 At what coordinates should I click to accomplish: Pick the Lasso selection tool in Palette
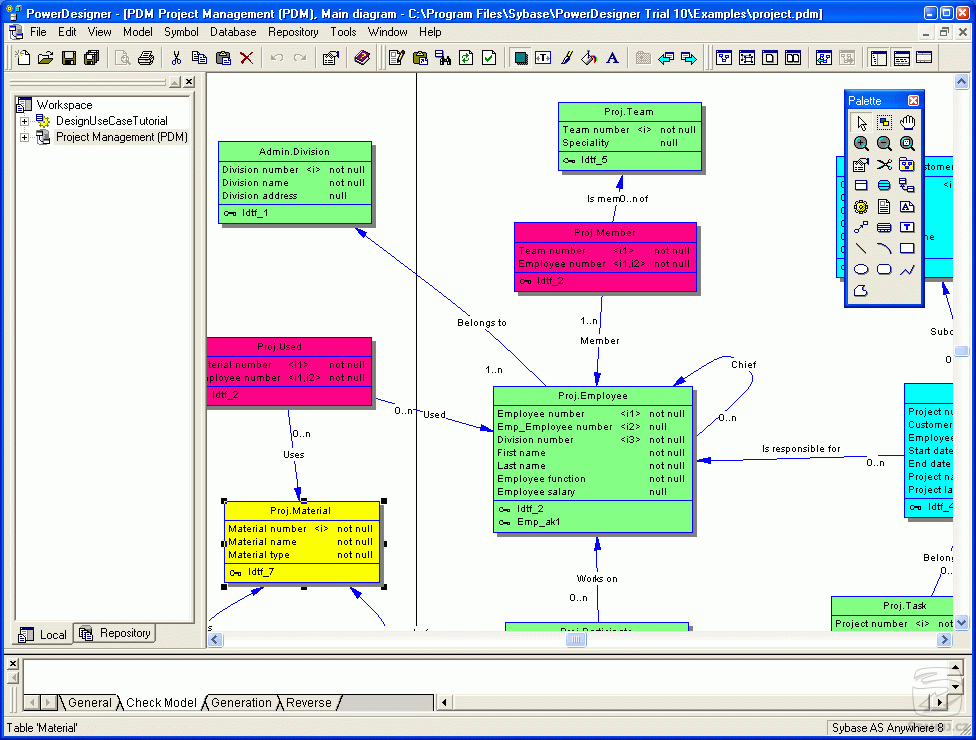click(884, 123)
